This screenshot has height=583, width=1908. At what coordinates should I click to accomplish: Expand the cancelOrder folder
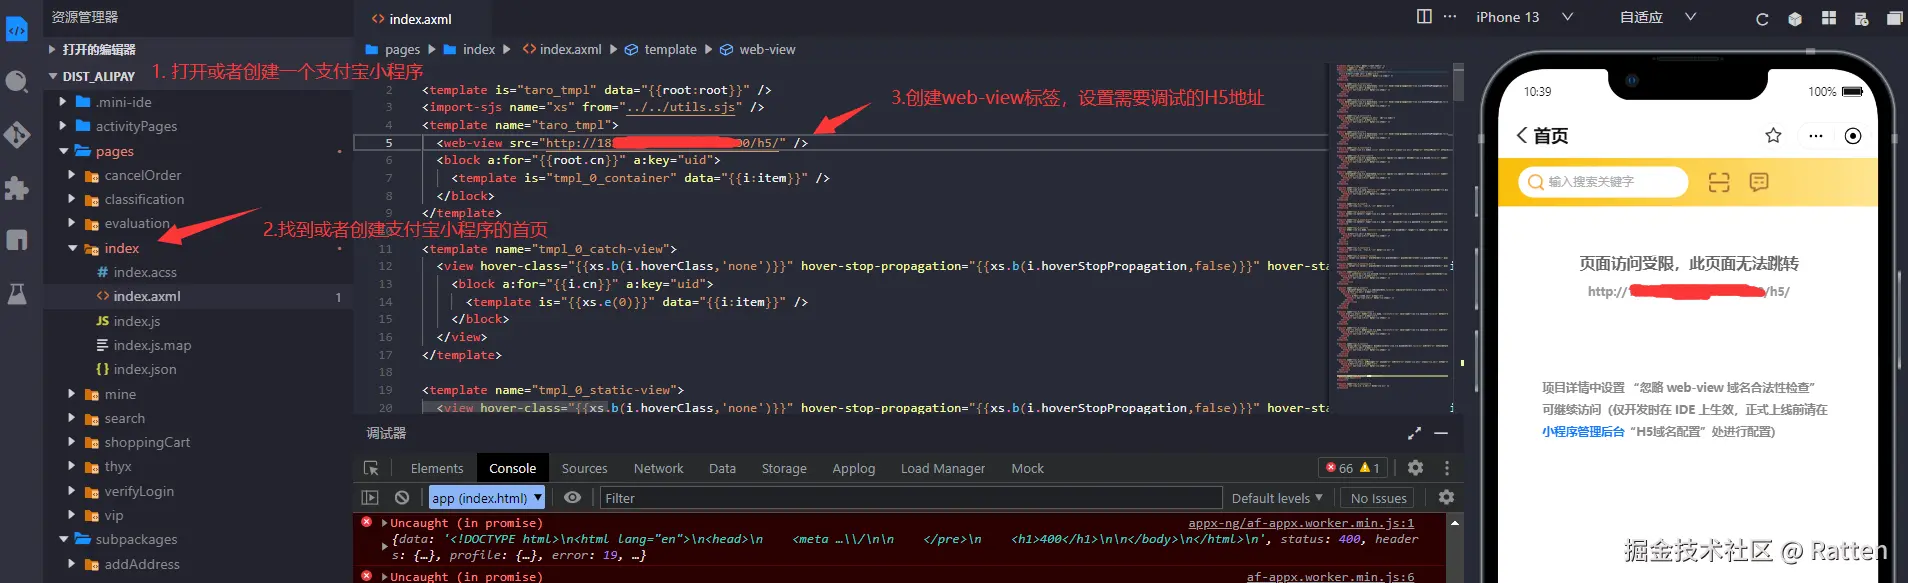(72, 175)
